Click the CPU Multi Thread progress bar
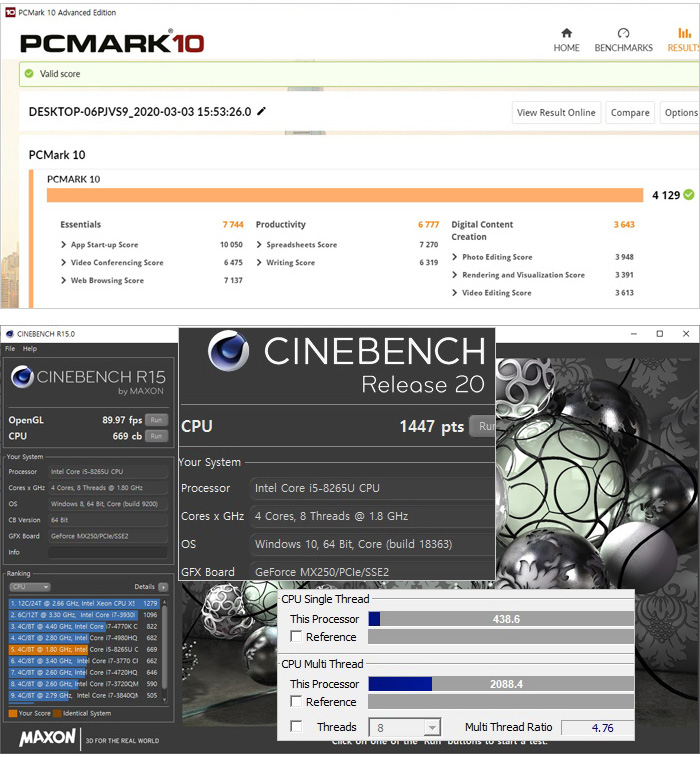 point(501,684)
